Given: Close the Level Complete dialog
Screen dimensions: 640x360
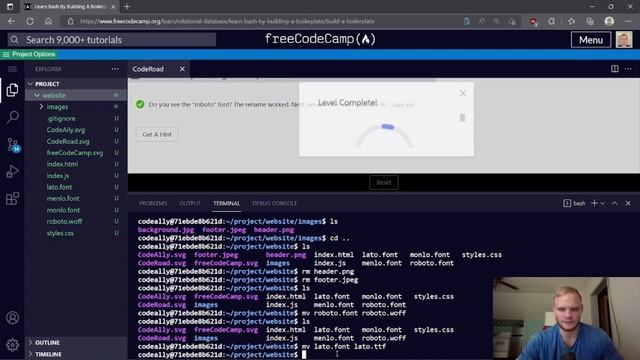Looking at the screenshot, I should click(462, 93).
